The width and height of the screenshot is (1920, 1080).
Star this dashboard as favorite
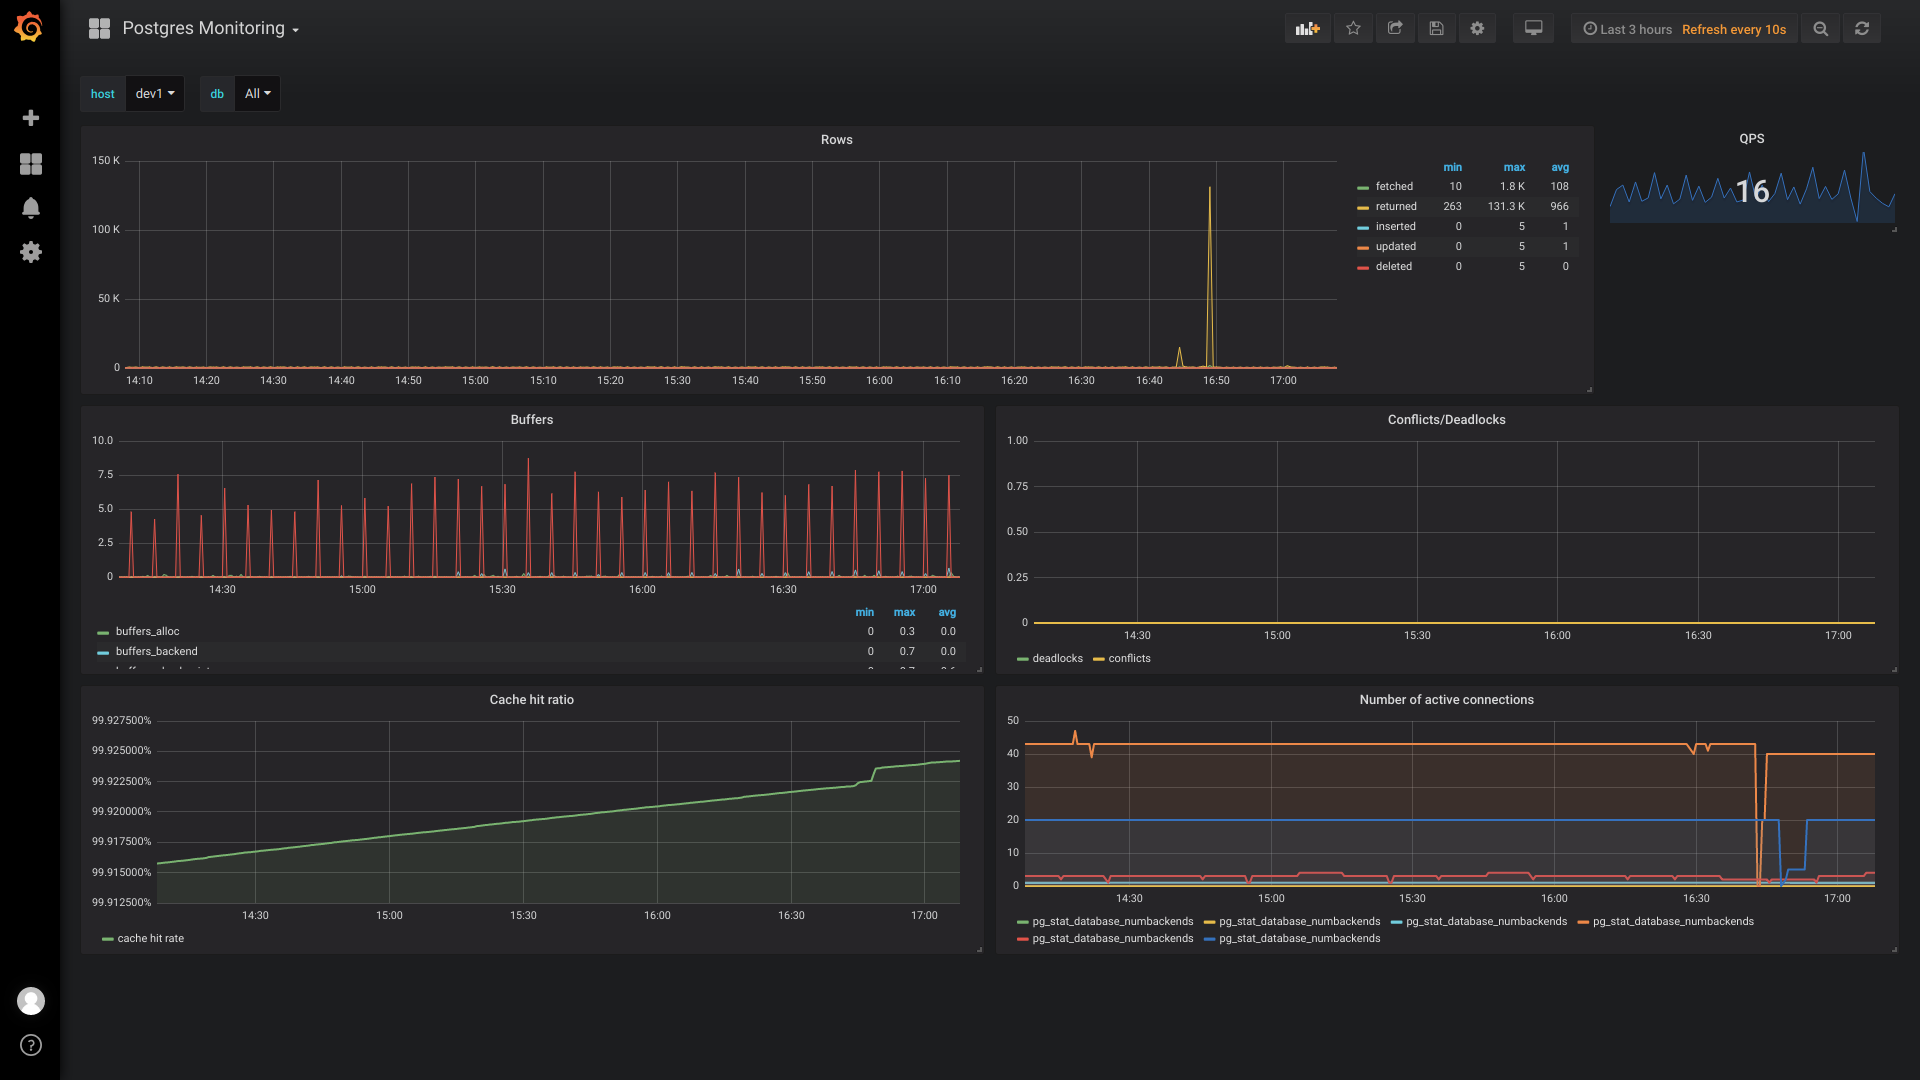point(1353,29)
